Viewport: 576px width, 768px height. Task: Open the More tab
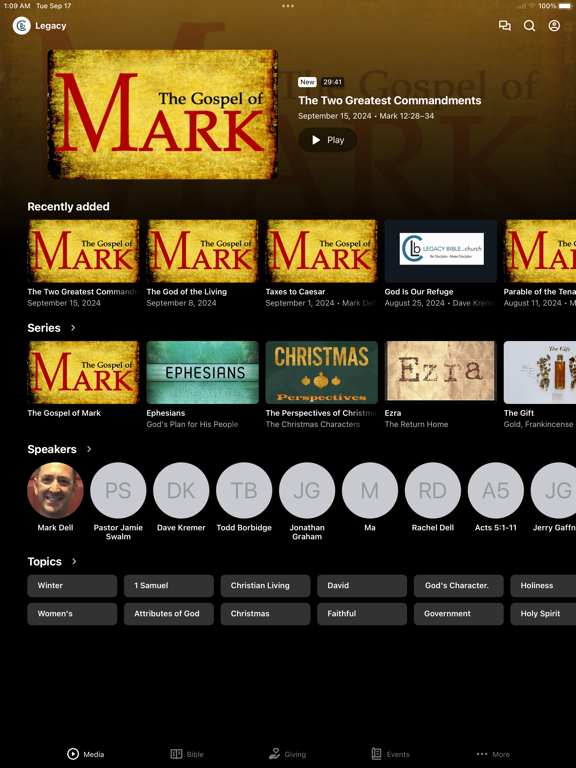493,754
